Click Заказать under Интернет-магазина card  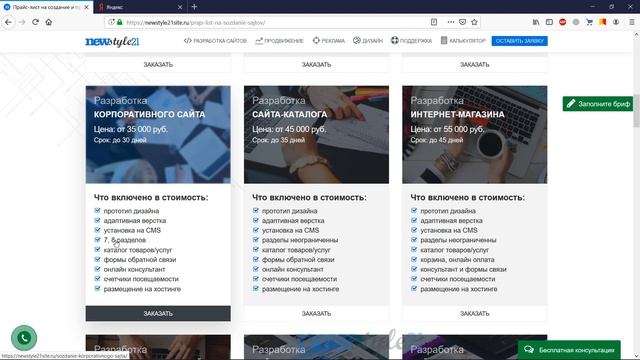(475, 313)
